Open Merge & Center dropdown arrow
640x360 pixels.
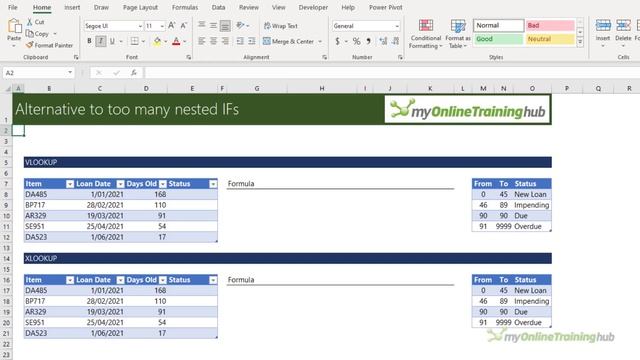(x=320, y=41)
